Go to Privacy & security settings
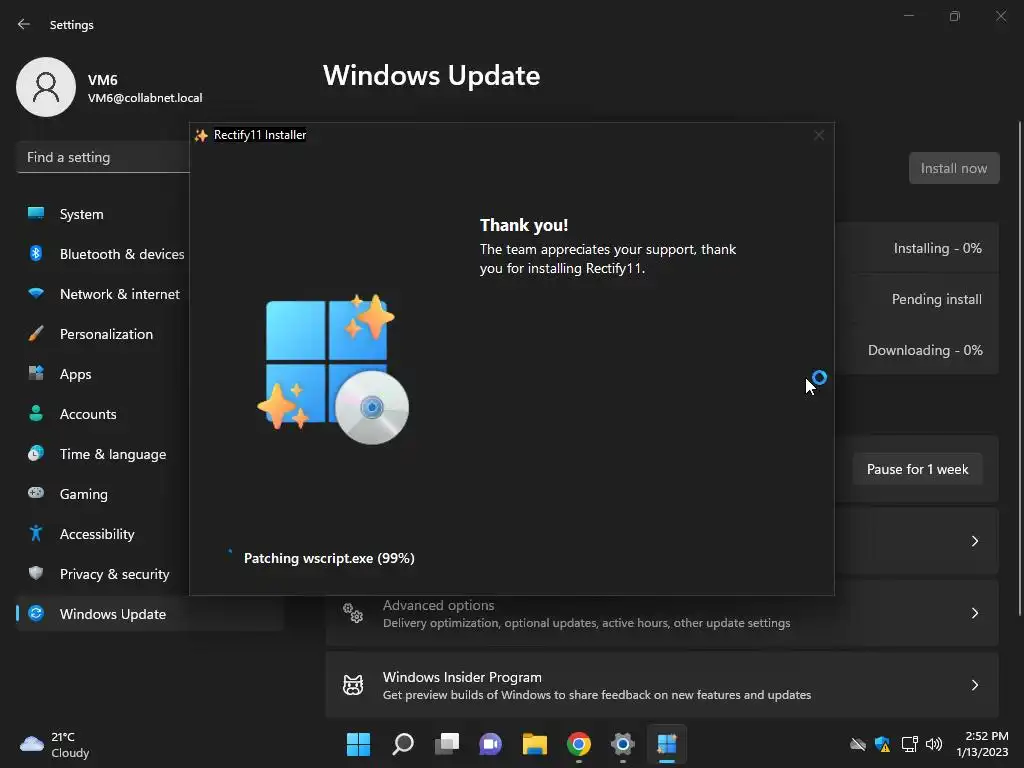This screenshot has width=1024, height=768. pos(104,574)
